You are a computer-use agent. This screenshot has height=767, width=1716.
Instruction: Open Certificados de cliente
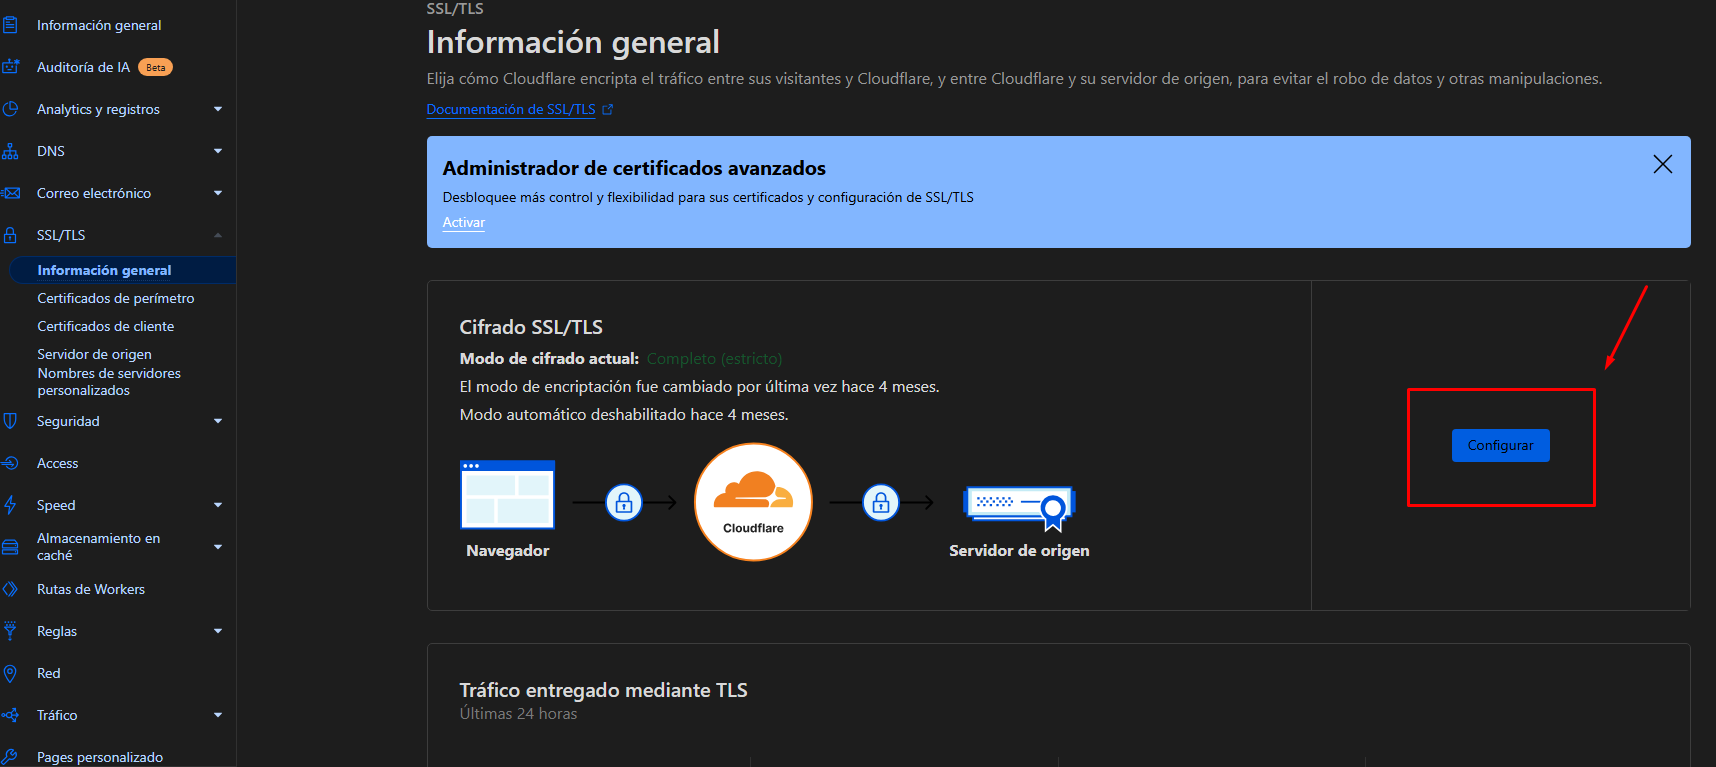coord(106,326)
